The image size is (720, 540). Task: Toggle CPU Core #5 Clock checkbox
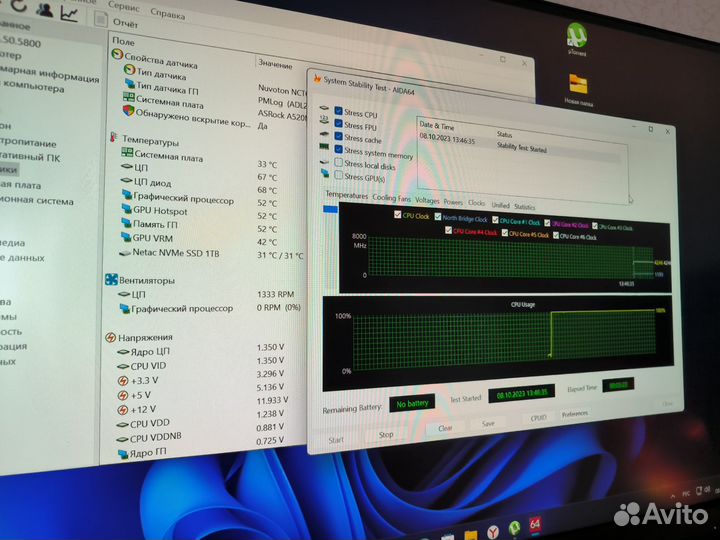tap(504, 233)
